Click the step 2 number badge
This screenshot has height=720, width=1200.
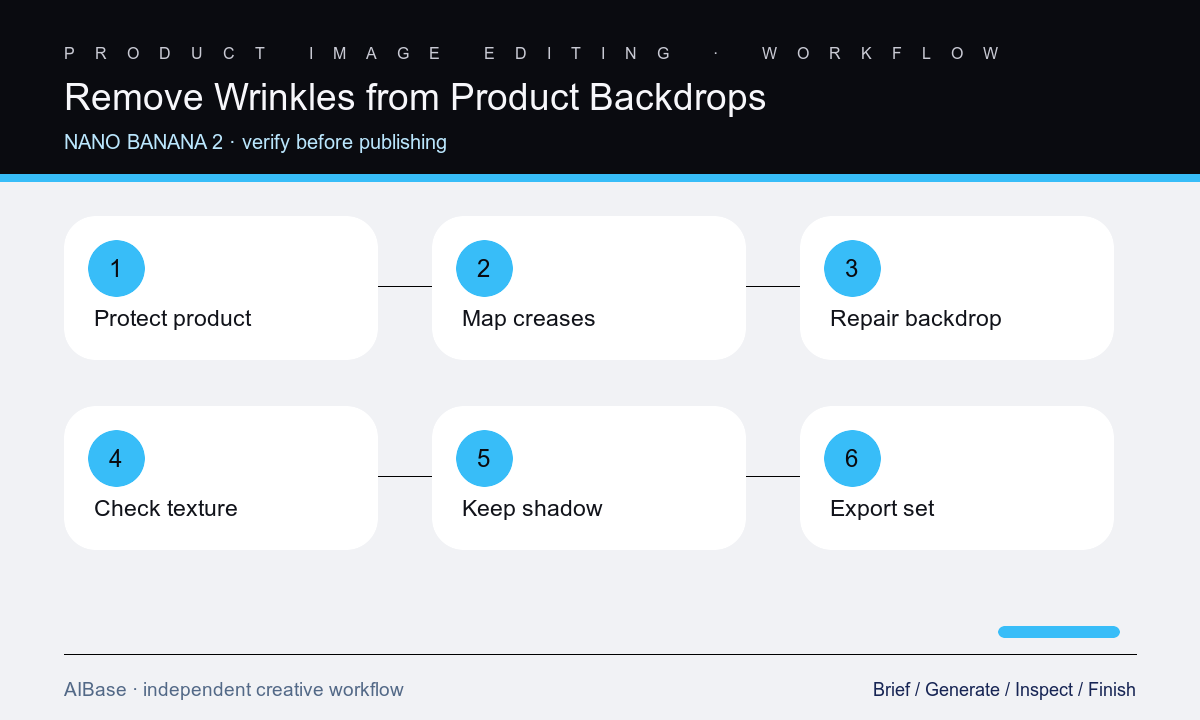coord(484,268)
